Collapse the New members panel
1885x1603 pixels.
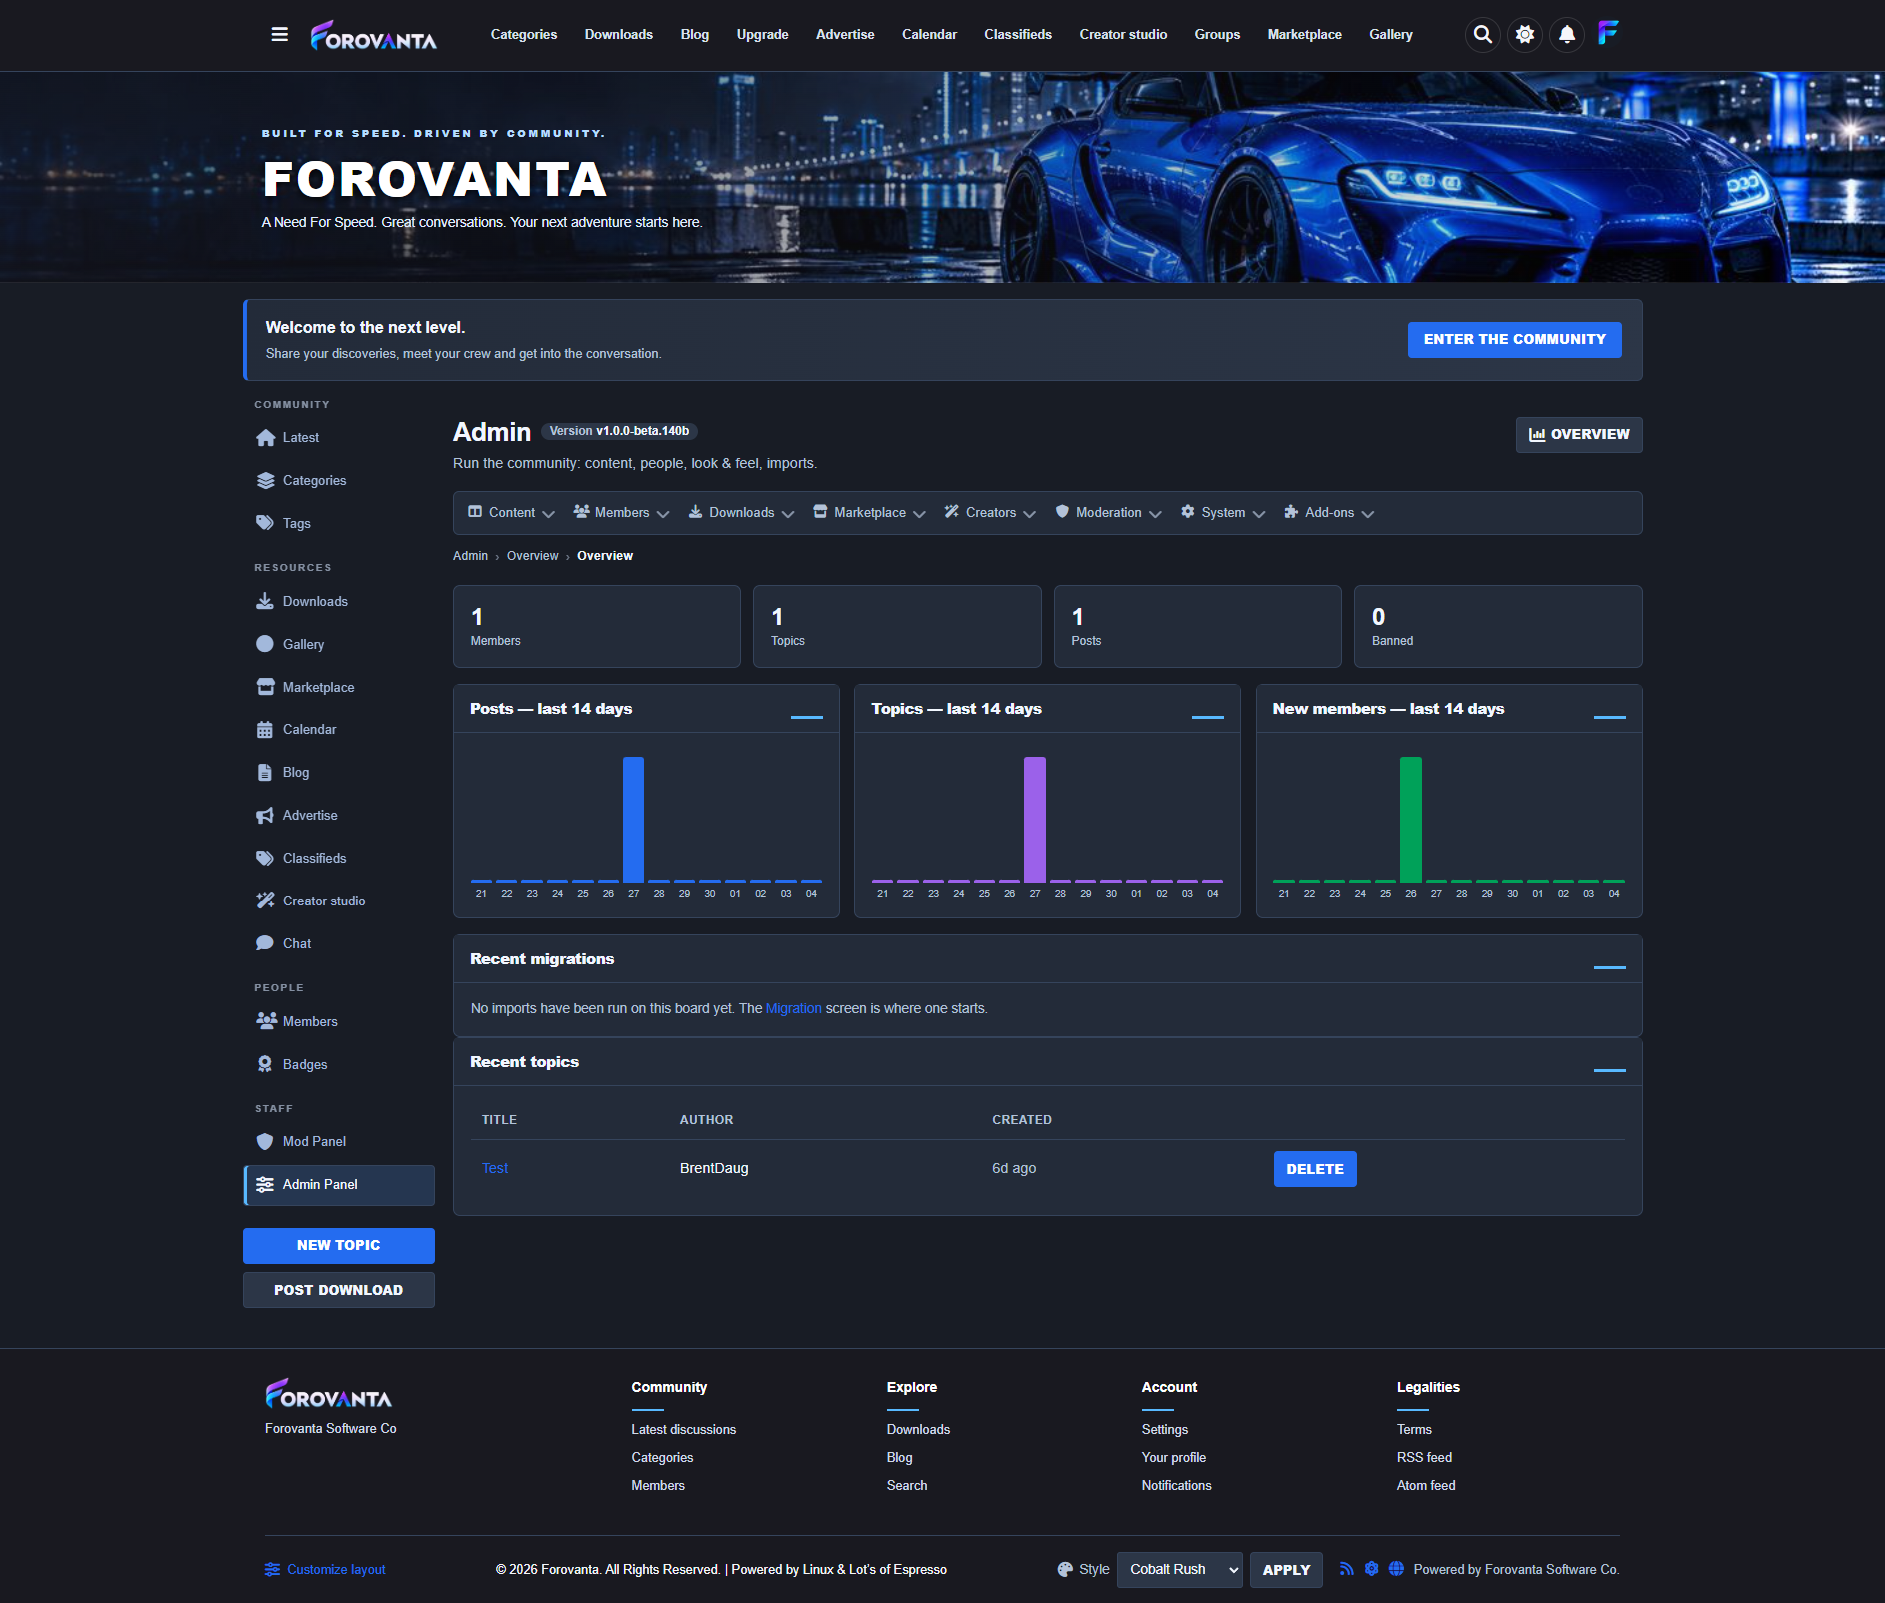(1610, 716)
